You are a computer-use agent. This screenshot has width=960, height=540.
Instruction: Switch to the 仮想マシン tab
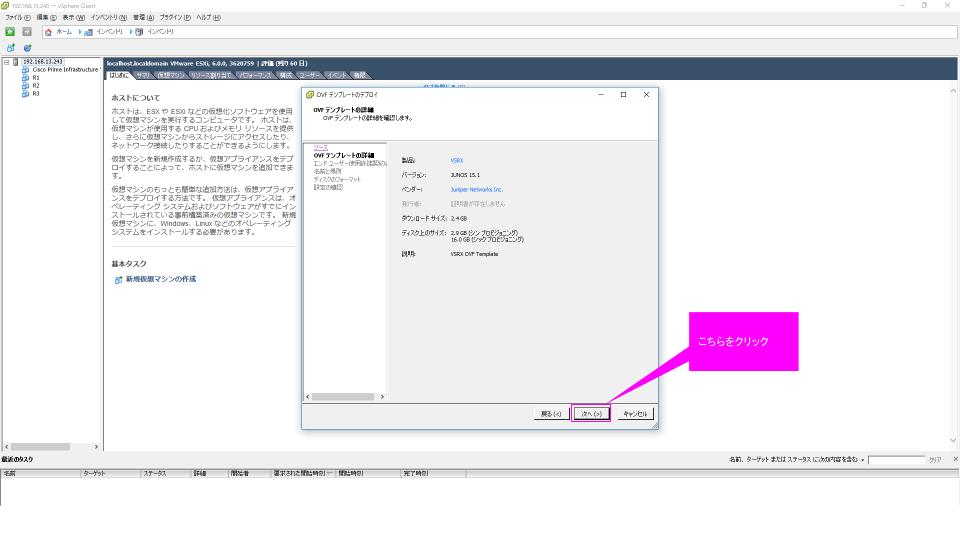(170, 75)
